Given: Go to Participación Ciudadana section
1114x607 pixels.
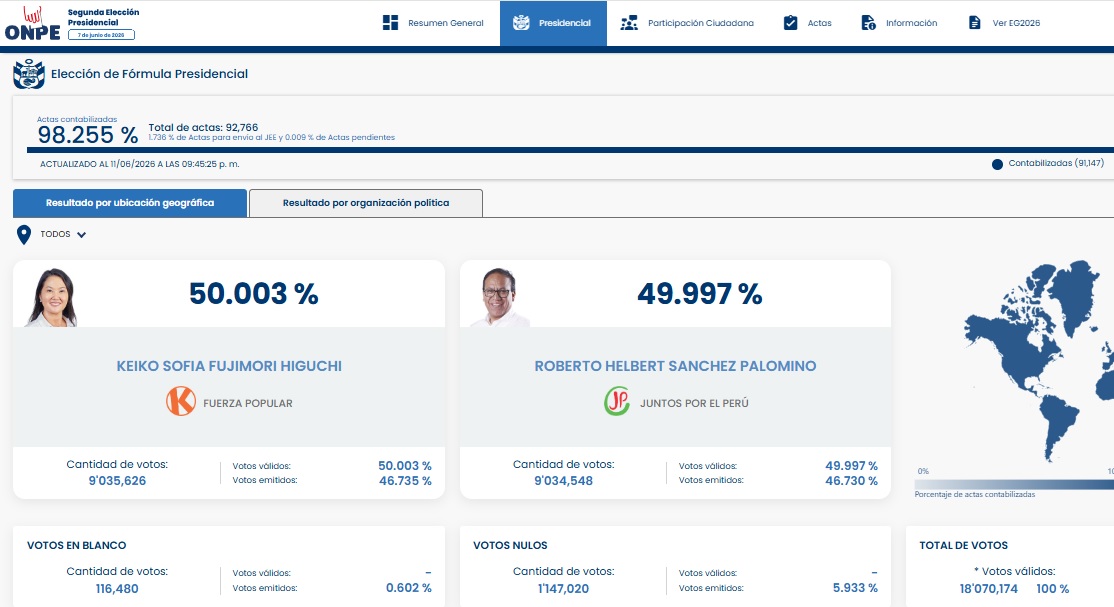Looking at the screenshot, I should (x=686, y=23).
